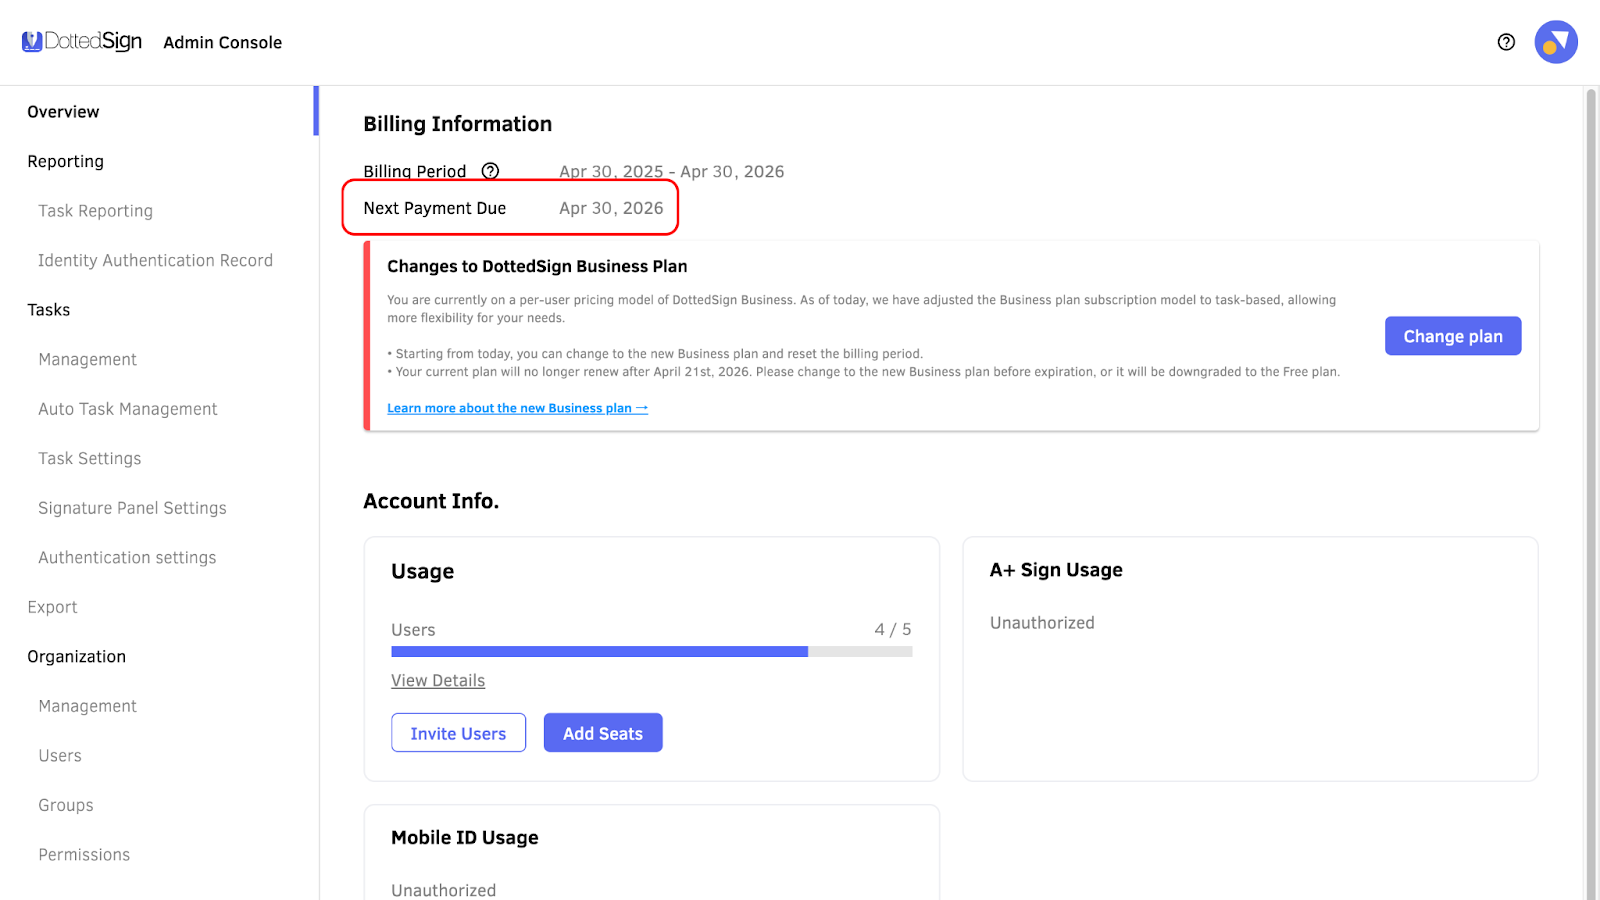Open View Details link under Usage
Image resolution: width=1600 pixels, height=900 pixels.
(438, 681)
